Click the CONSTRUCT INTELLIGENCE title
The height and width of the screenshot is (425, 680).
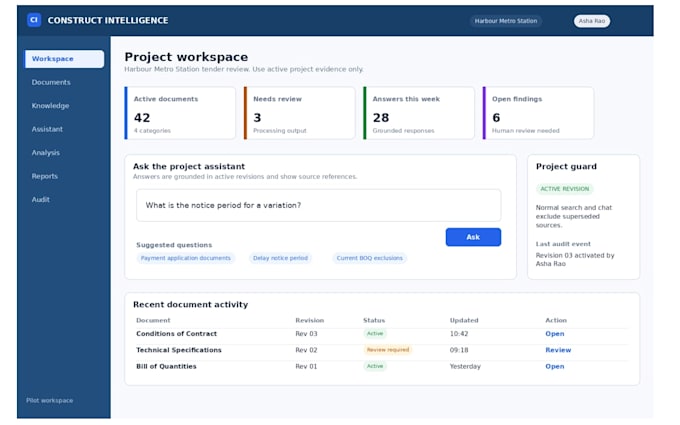click(109, 20)
